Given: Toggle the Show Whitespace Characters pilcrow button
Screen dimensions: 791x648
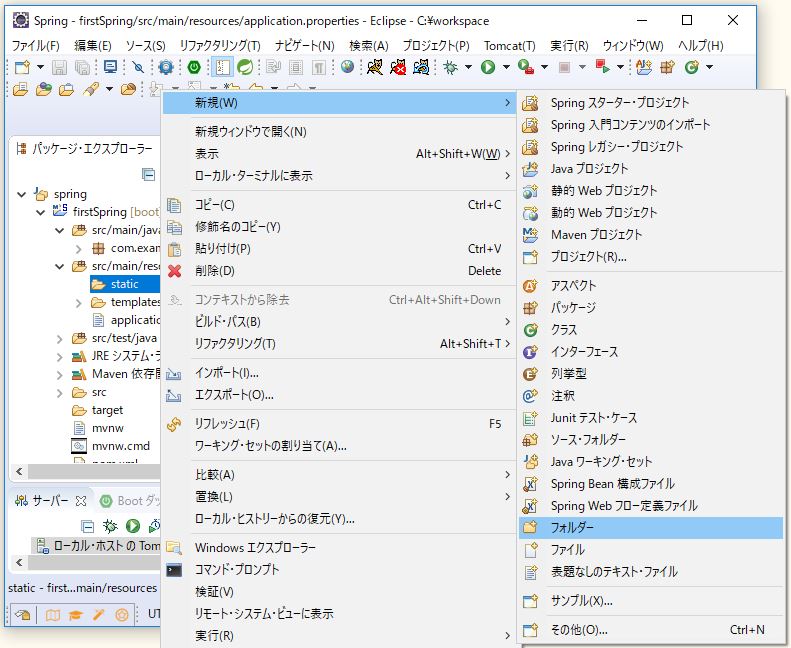Looking at the screenshot, I should [319, 67].
